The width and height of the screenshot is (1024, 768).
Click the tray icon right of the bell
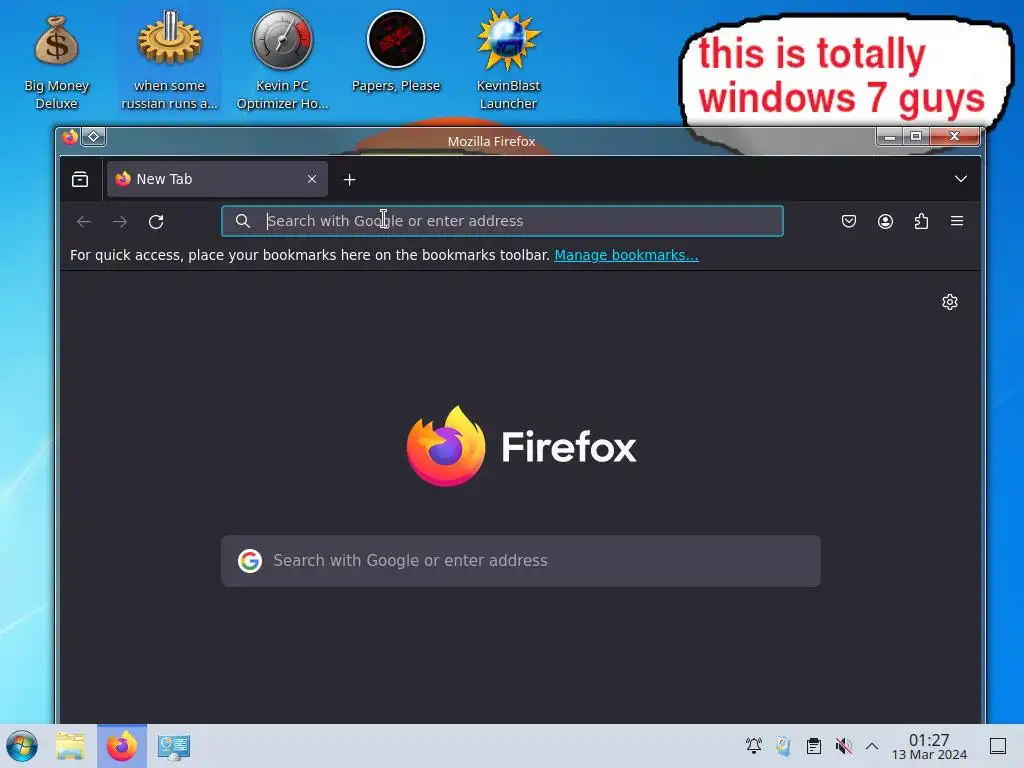[784, 745]
